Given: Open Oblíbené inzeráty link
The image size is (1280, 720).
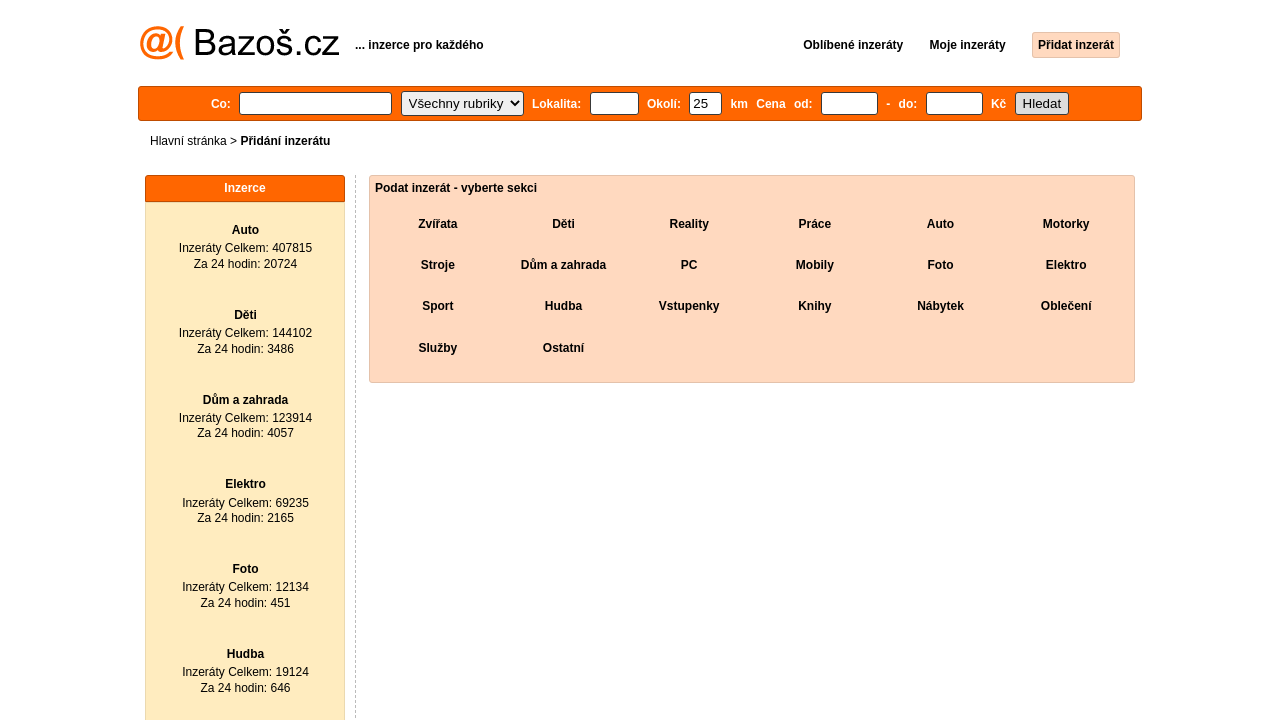Looking at the screenshot, I should (x=853, y=45).
